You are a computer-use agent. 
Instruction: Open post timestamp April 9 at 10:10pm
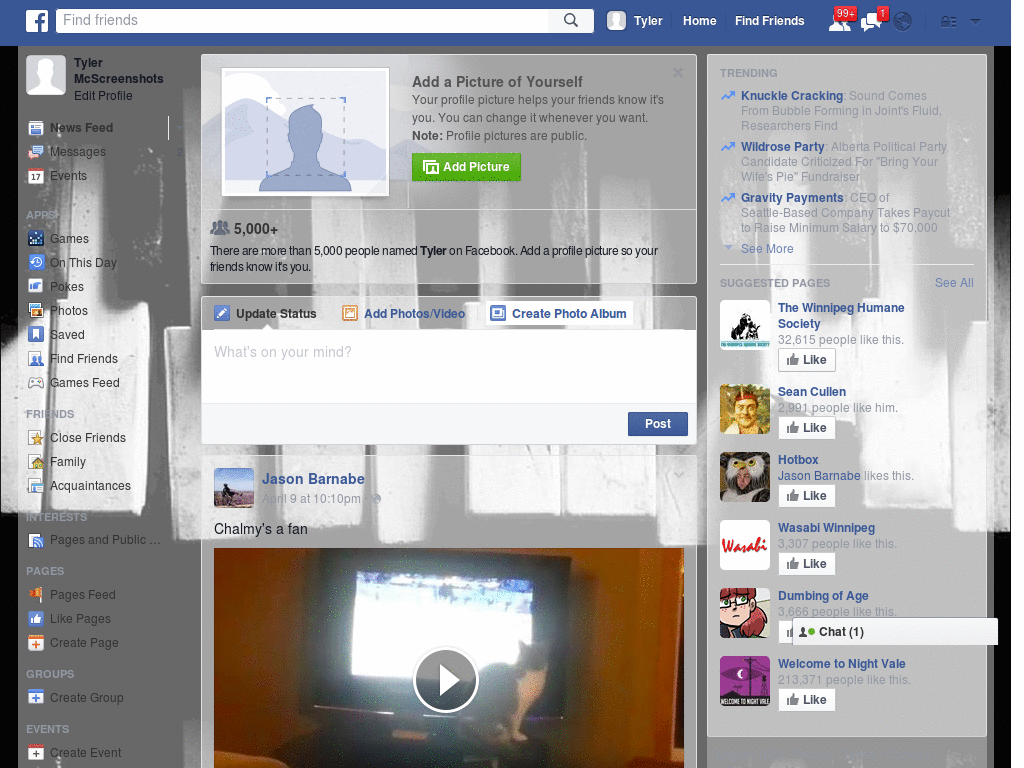coord(311,499)
